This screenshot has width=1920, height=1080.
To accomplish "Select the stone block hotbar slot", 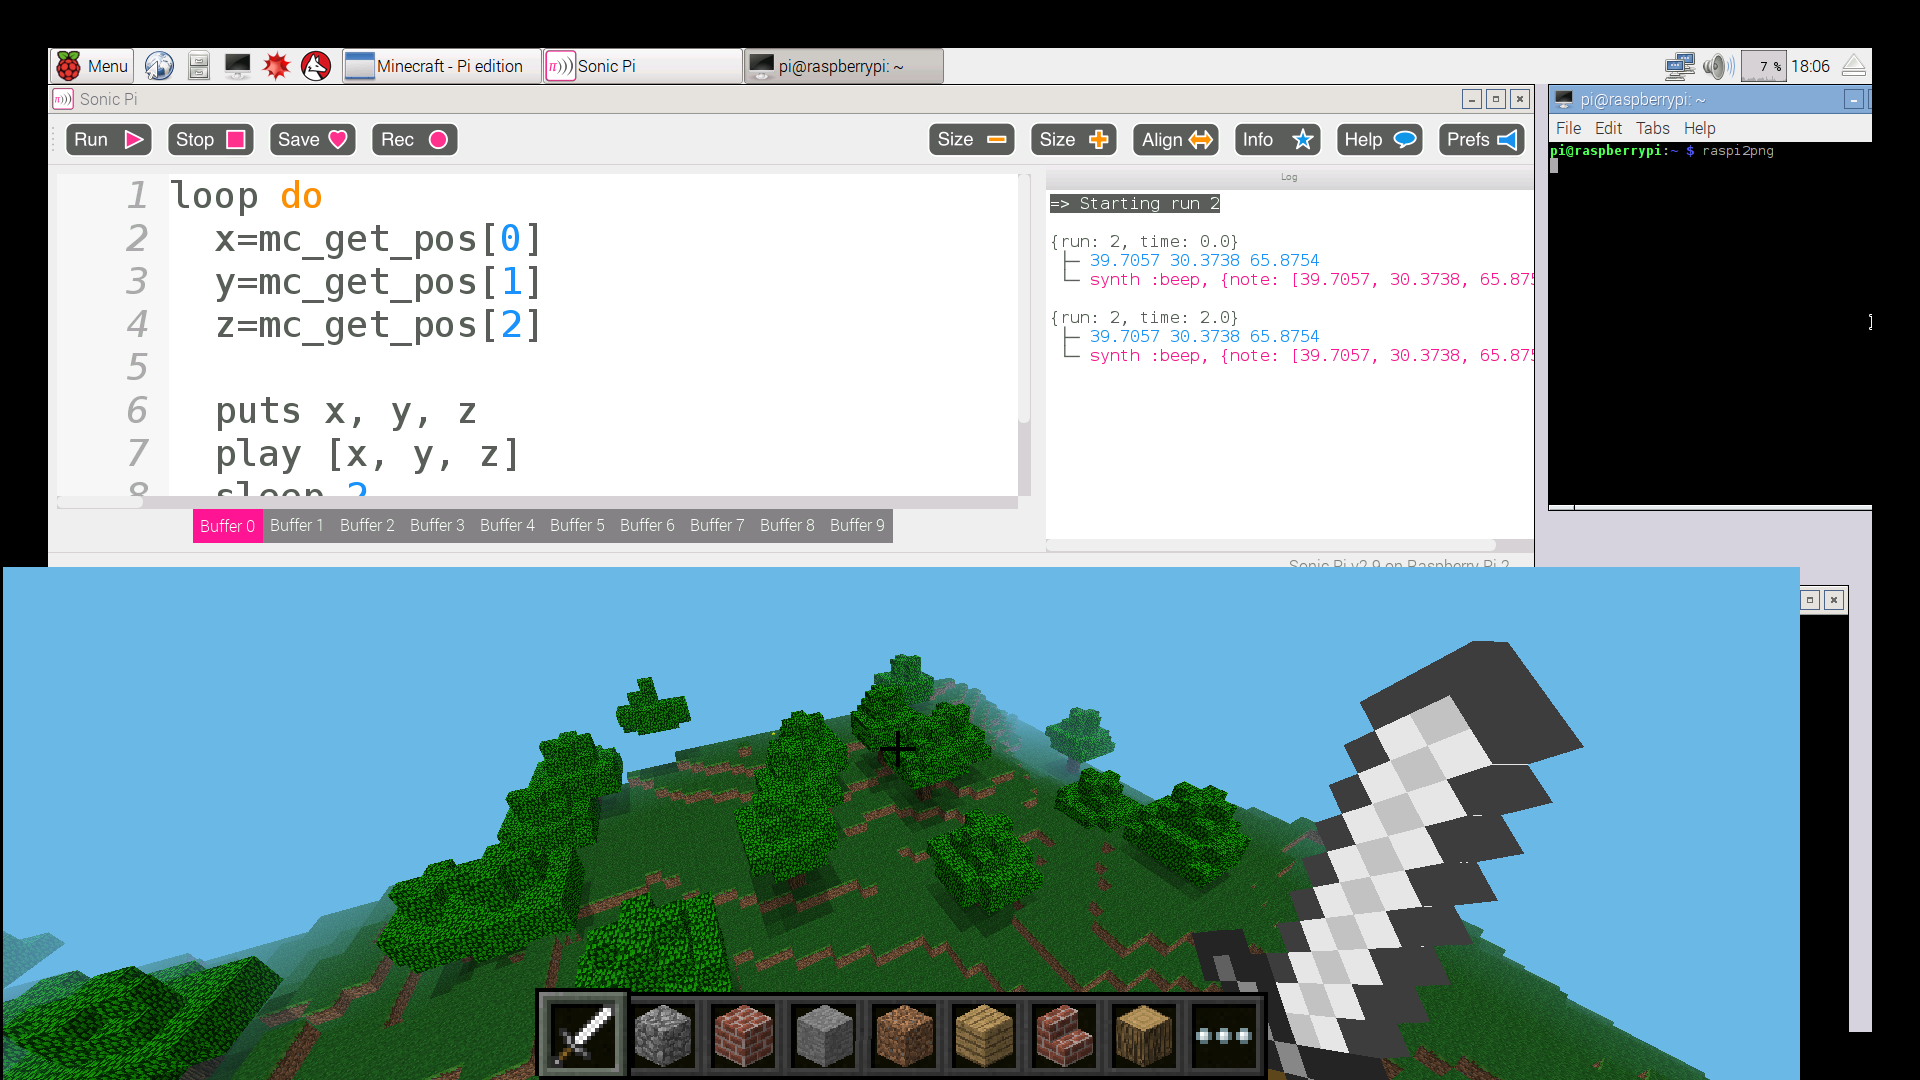I will [823, 1036].
